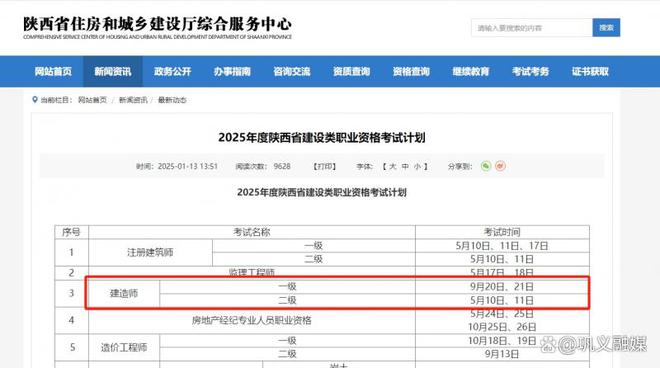
Task: Click the 房地产经纪专业人员职业资格 table cell
Action: click(x=252, y=320)
